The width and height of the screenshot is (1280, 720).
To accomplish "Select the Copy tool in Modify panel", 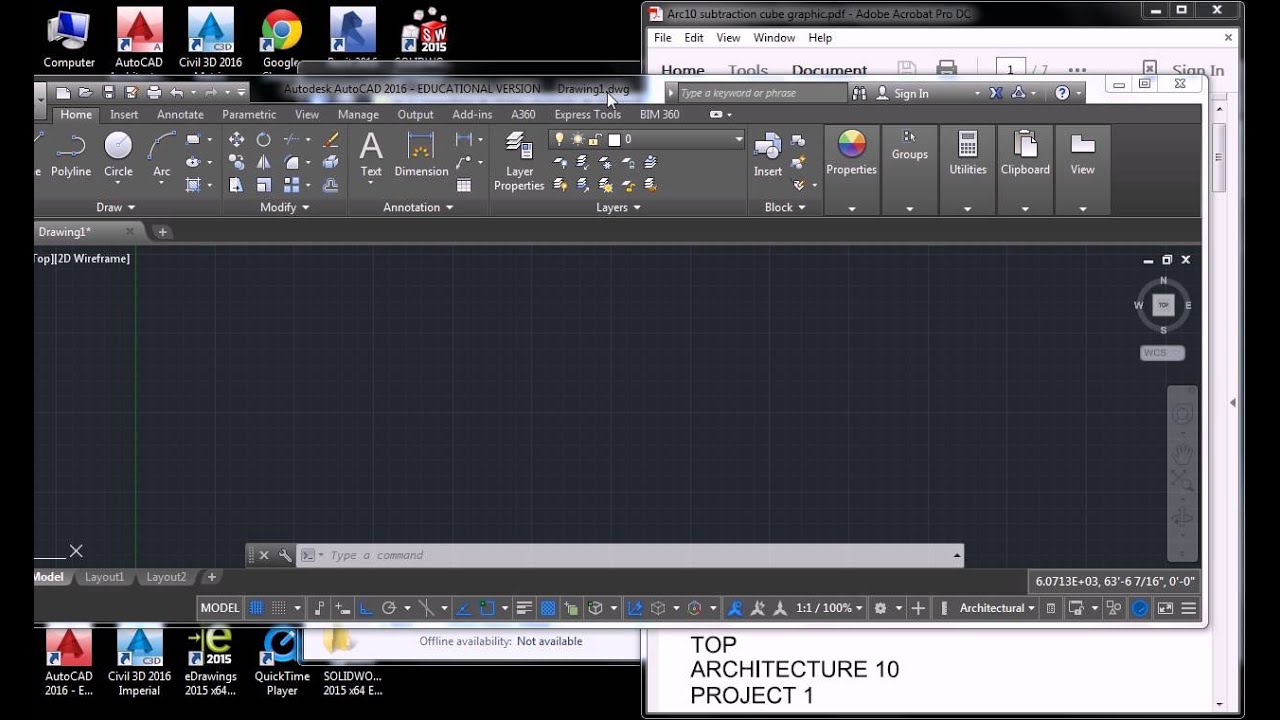I will point(236,162).
